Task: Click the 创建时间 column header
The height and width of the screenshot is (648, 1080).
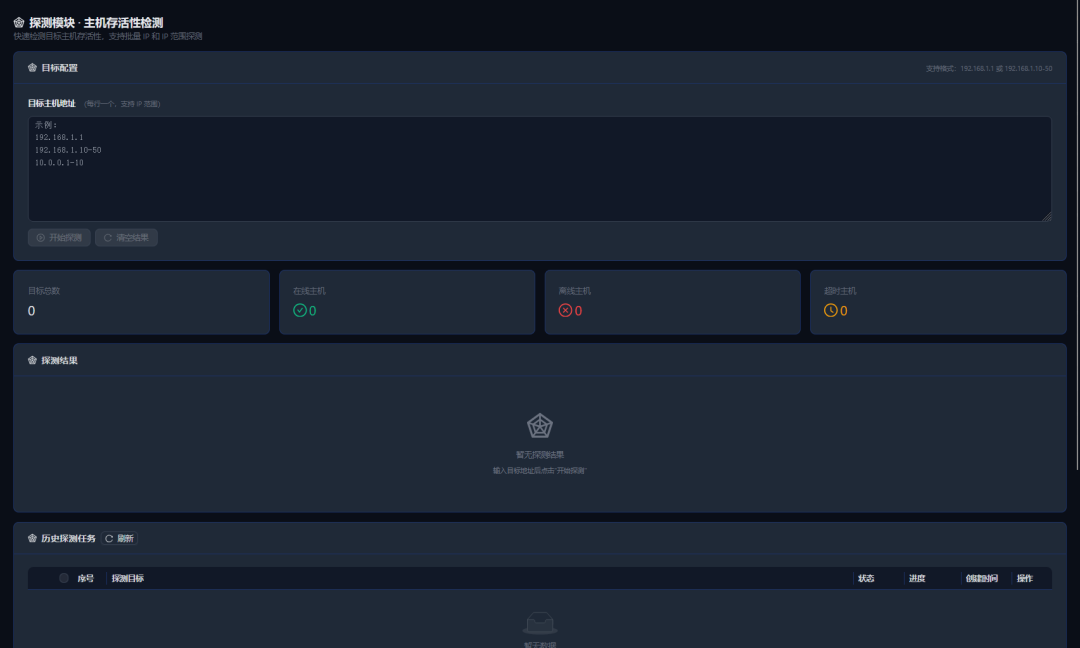Action: point(981,578)
